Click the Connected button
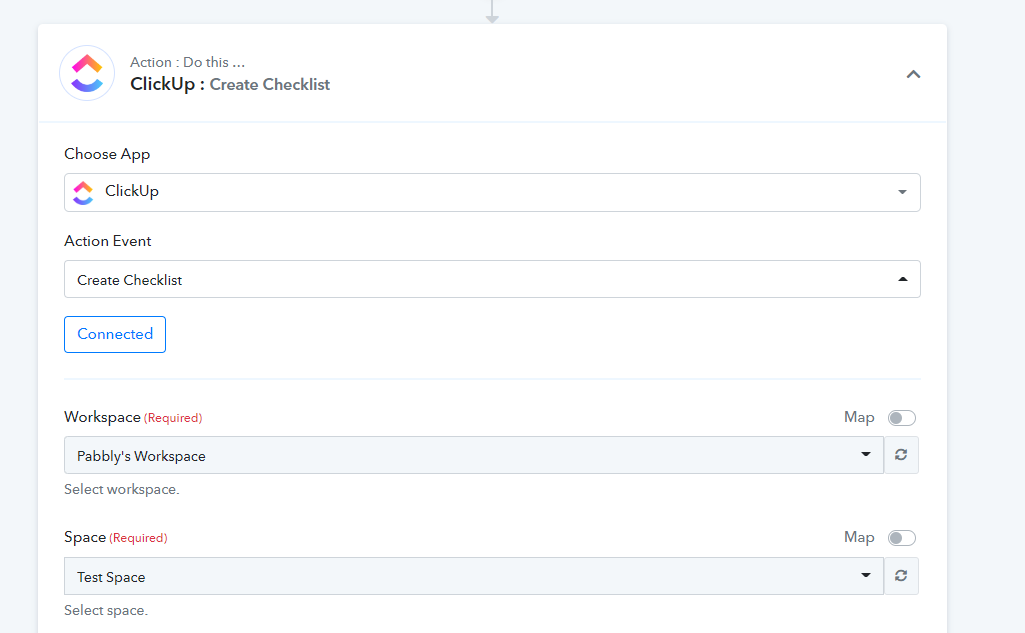Viewport: 1025px width, 633px height. coord(115,334)
